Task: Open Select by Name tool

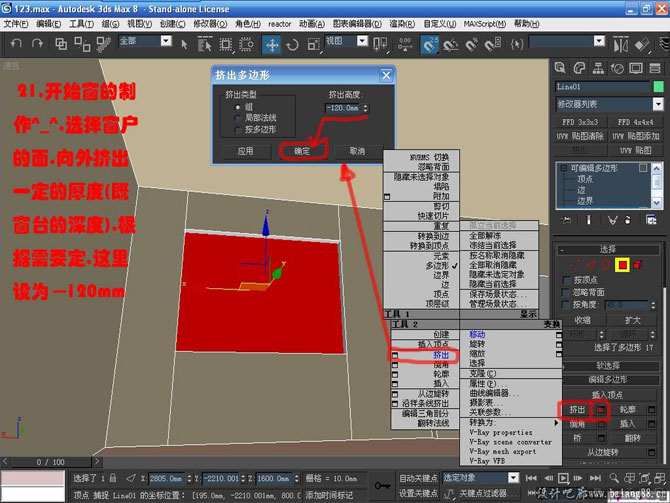Action: pos(204,44)
